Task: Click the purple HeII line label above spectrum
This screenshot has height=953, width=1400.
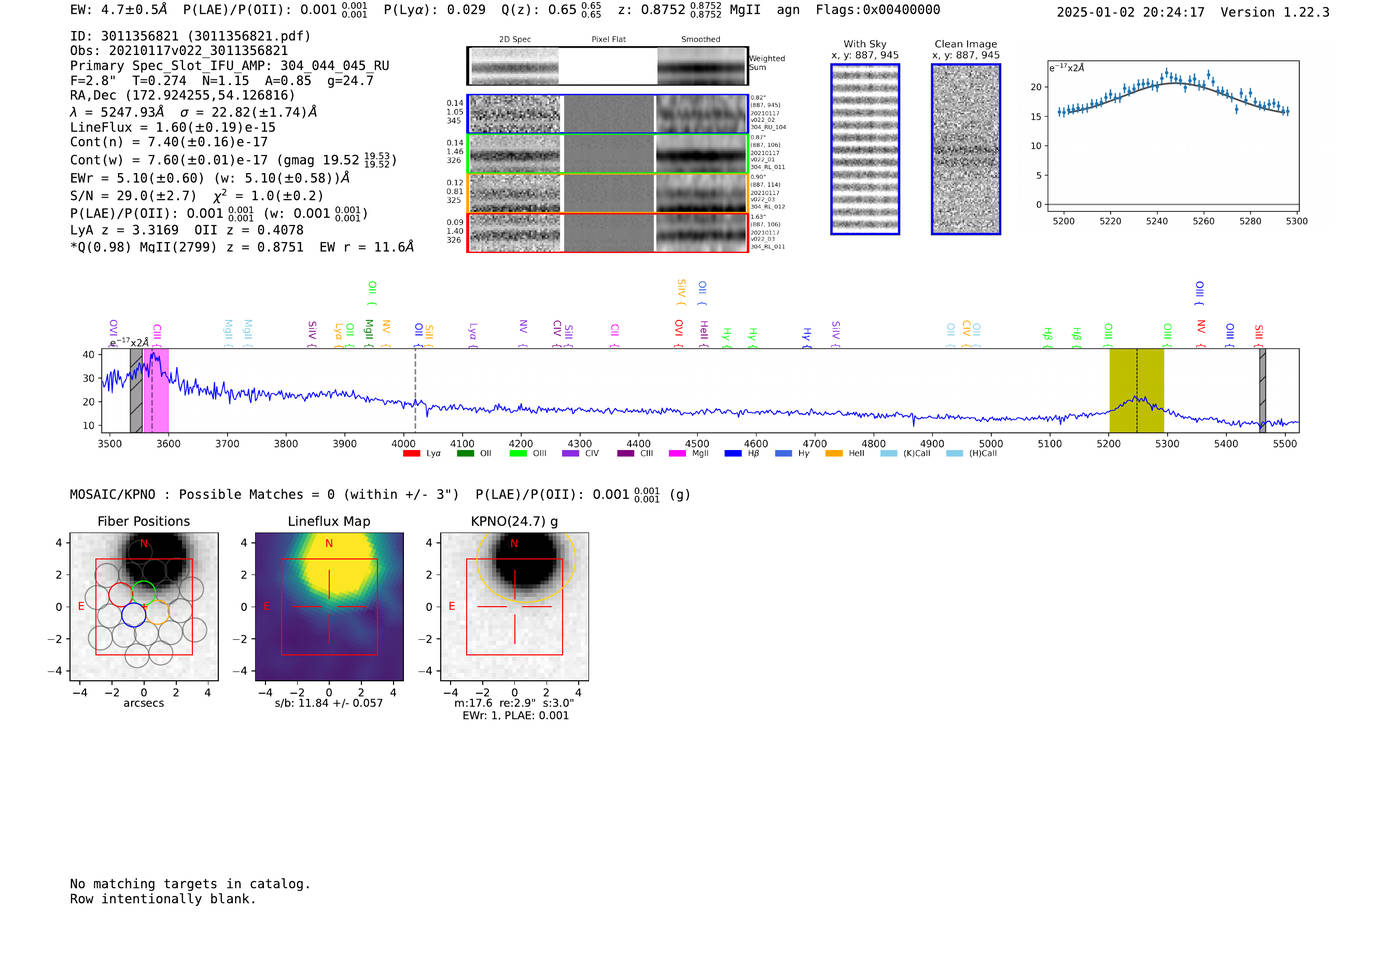Action: pyautogui.click(x=703, y=332)
